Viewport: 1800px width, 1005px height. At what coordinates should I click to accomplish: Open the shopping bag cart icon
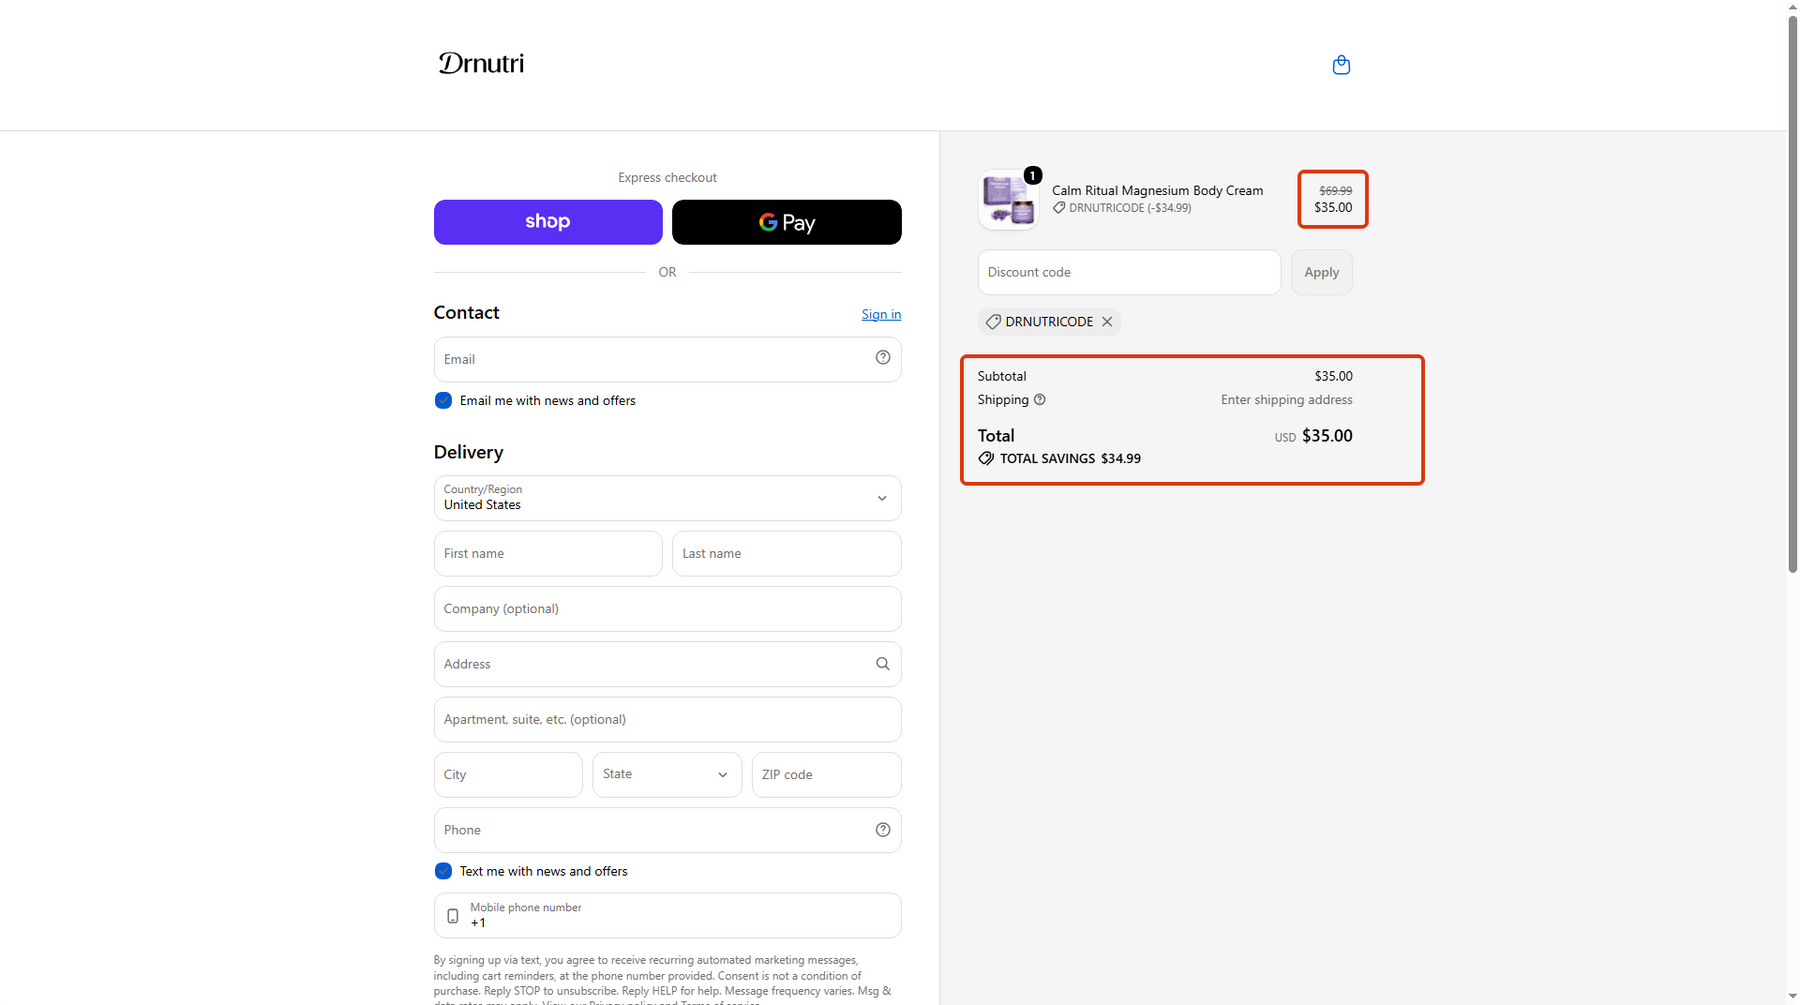(1341, 65)
